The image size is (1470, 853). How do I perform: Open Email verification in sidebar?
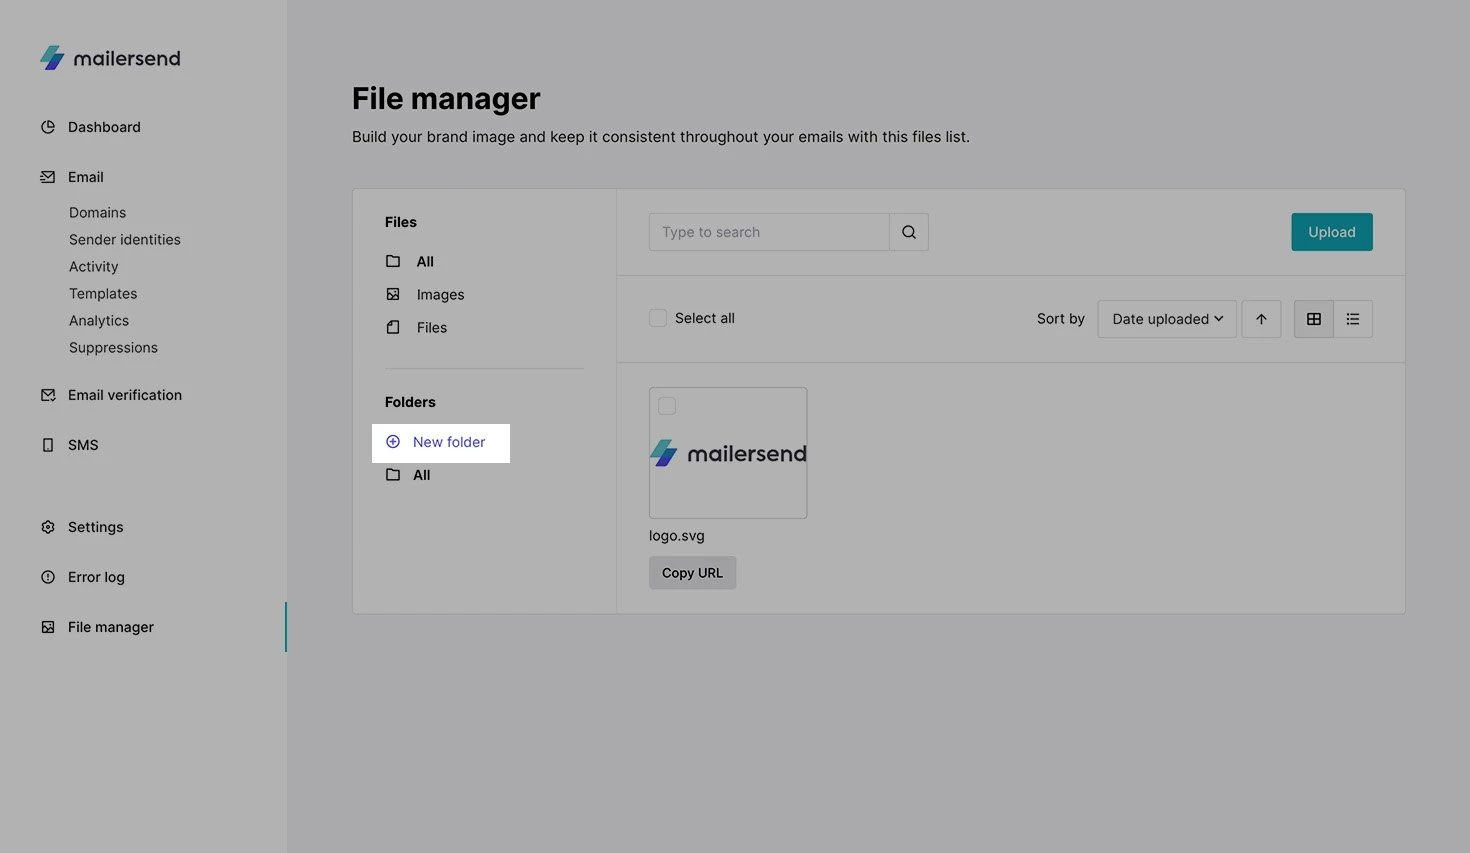124,395
